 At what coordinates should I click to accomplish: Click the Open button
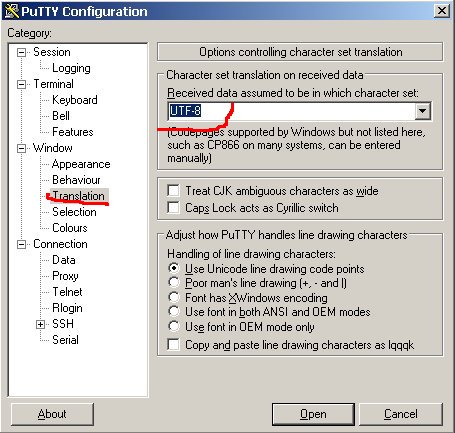pos(313,414)
